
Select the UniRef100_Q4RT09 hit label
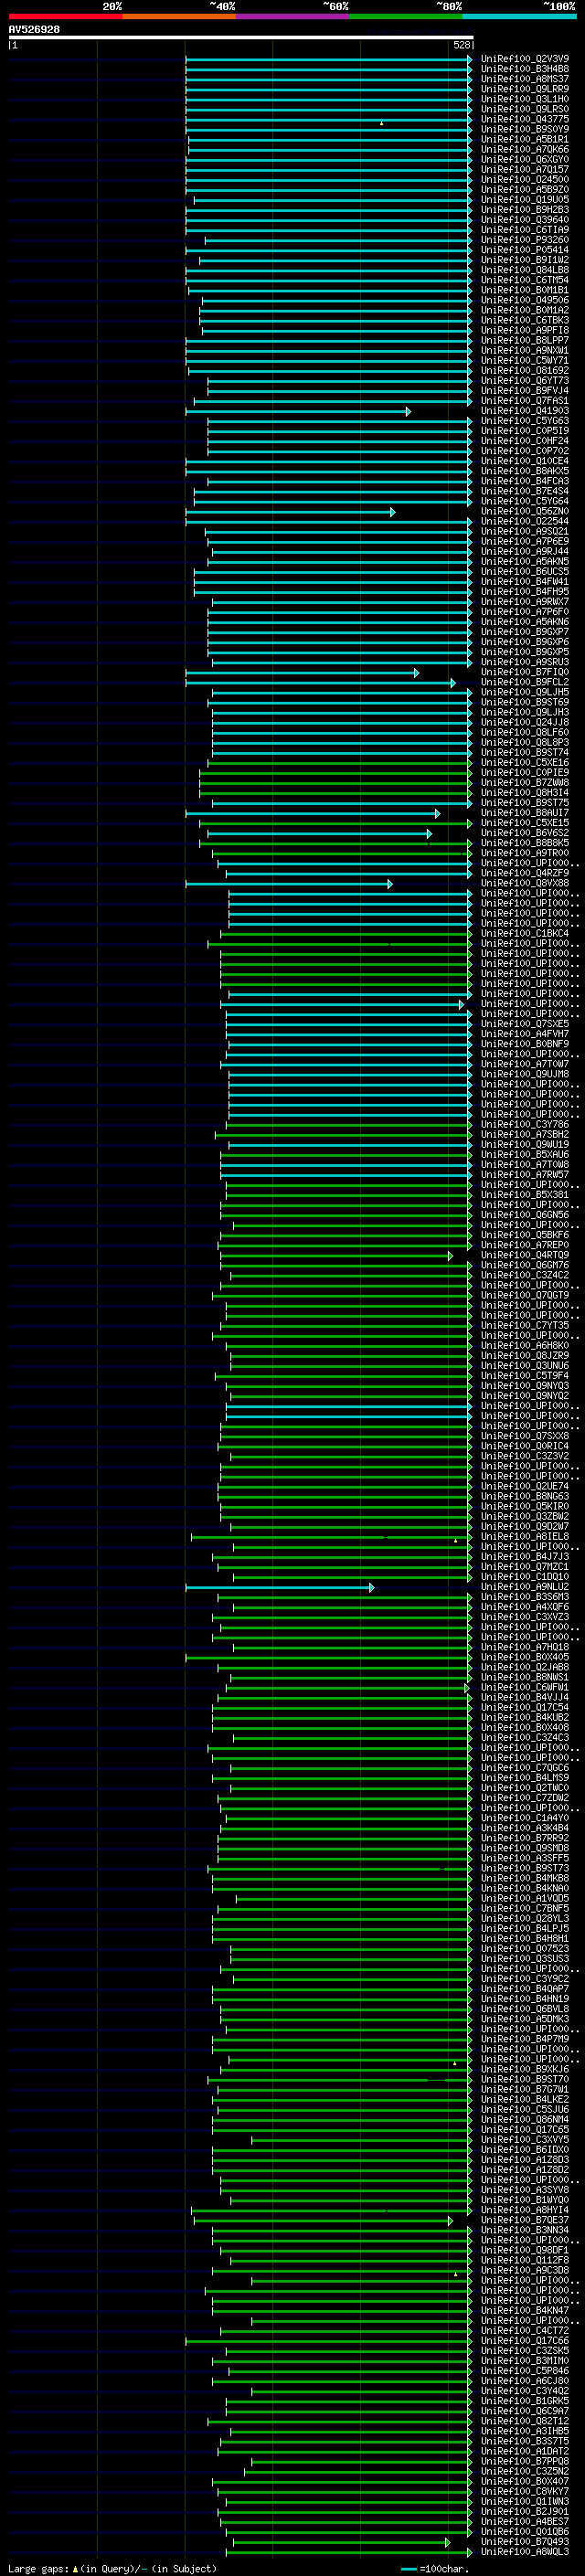tap(525, 1255)
